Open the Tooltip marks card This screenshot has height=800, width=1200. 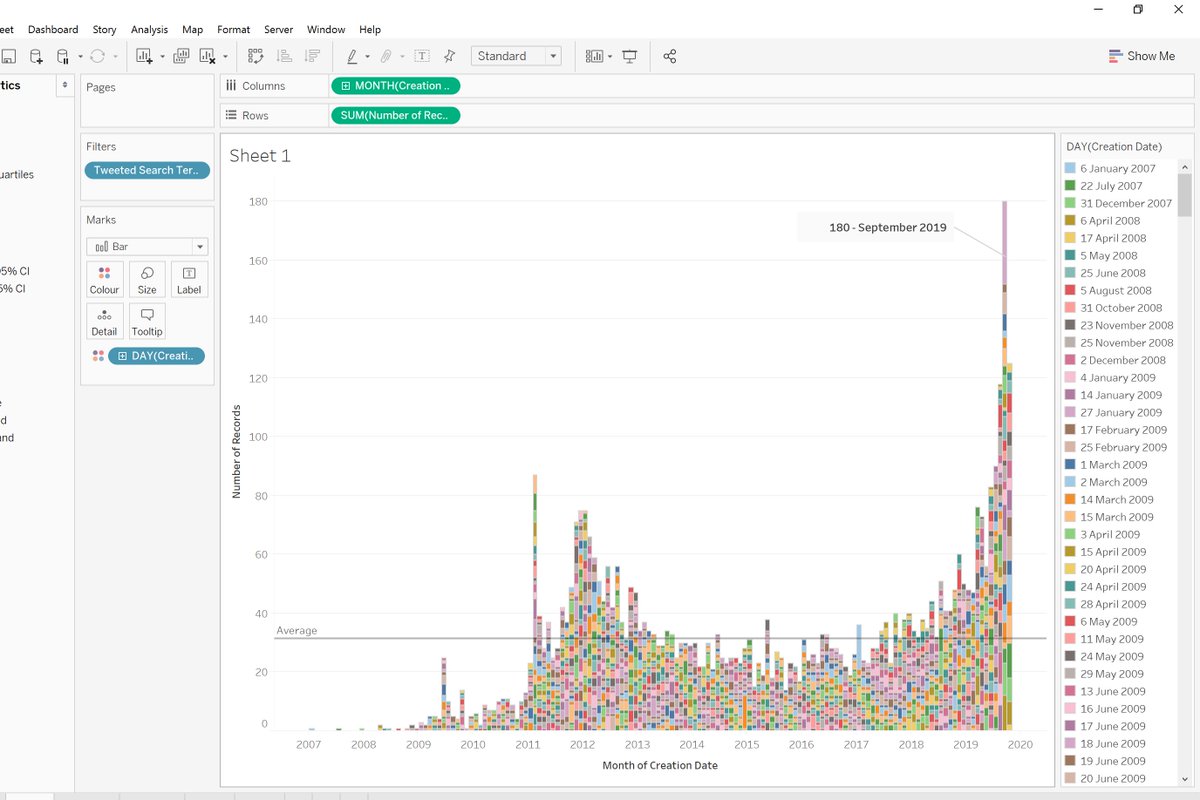[x=147, y=321]
